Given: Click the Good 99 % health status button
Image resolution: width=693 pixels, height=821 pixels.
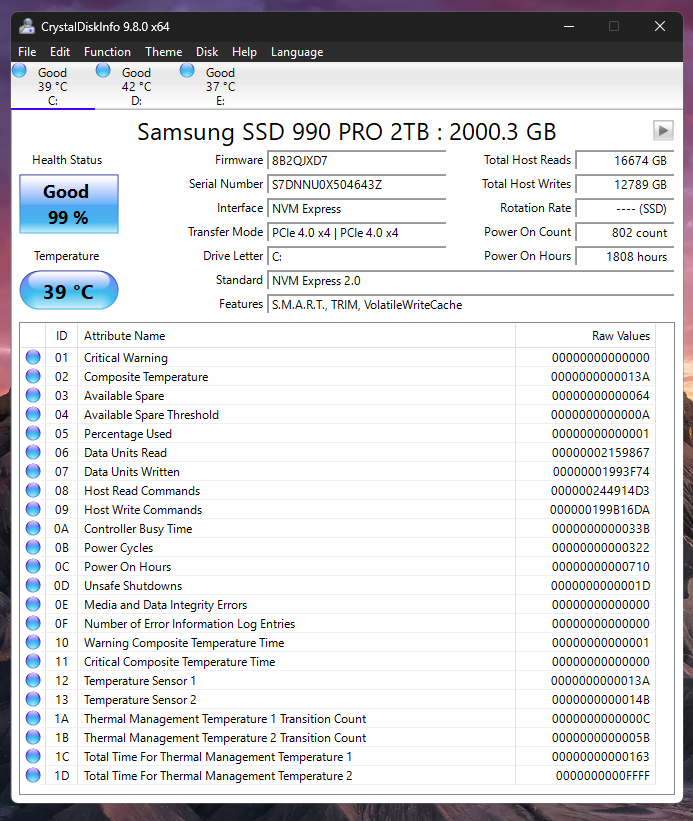Looking at the screenshot, I should click(x=69, y=204).
